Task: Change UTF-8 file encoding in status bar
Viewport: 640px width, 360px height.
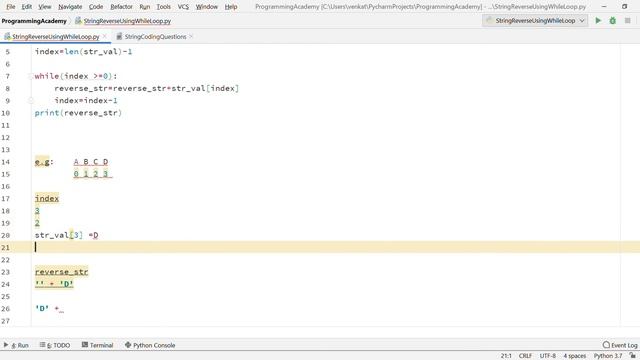Action: 548,356
